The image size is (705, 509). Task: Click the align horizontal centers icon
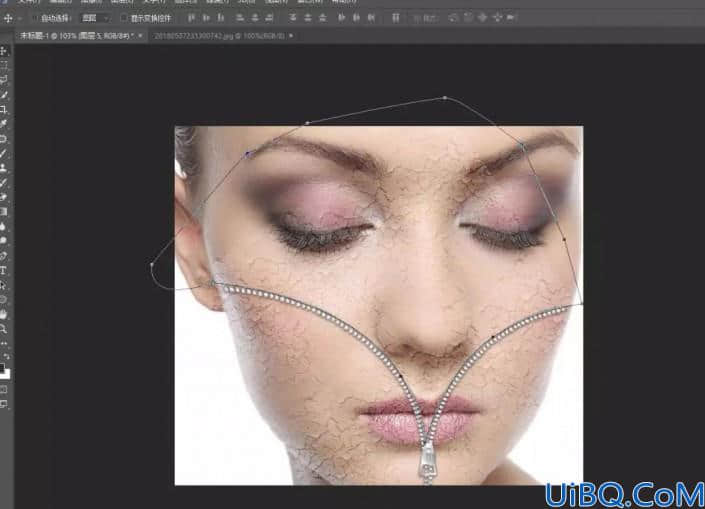(254, 18)
